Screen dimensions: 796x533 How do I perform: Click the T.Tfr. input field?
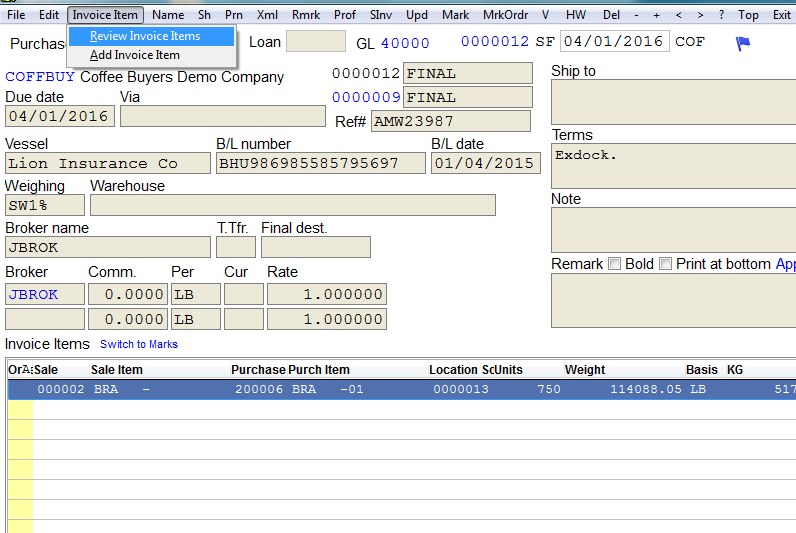pyautogui.click(x=236, y=247)
